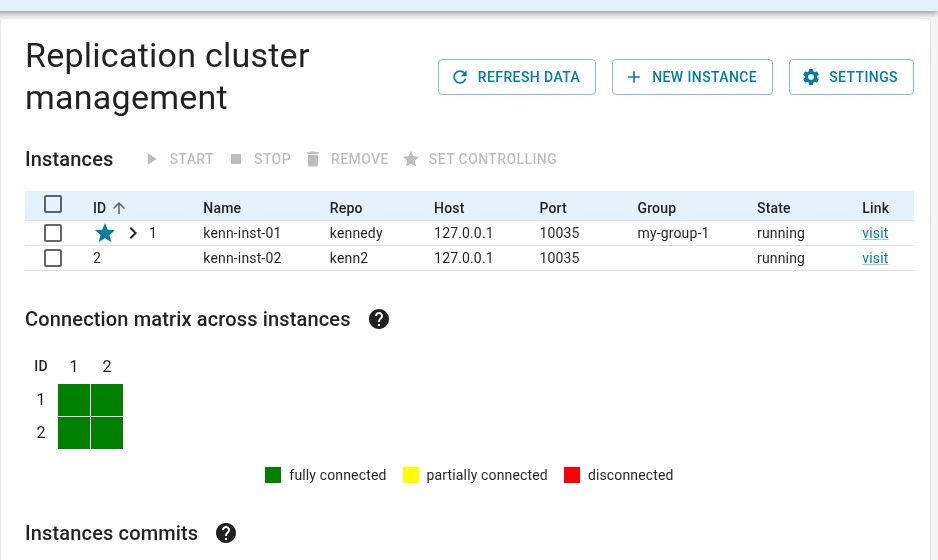This screenshot has width=938, height=560.
Task: Click the star icon beside Set Controlling
Action: (x=411, y=159)
